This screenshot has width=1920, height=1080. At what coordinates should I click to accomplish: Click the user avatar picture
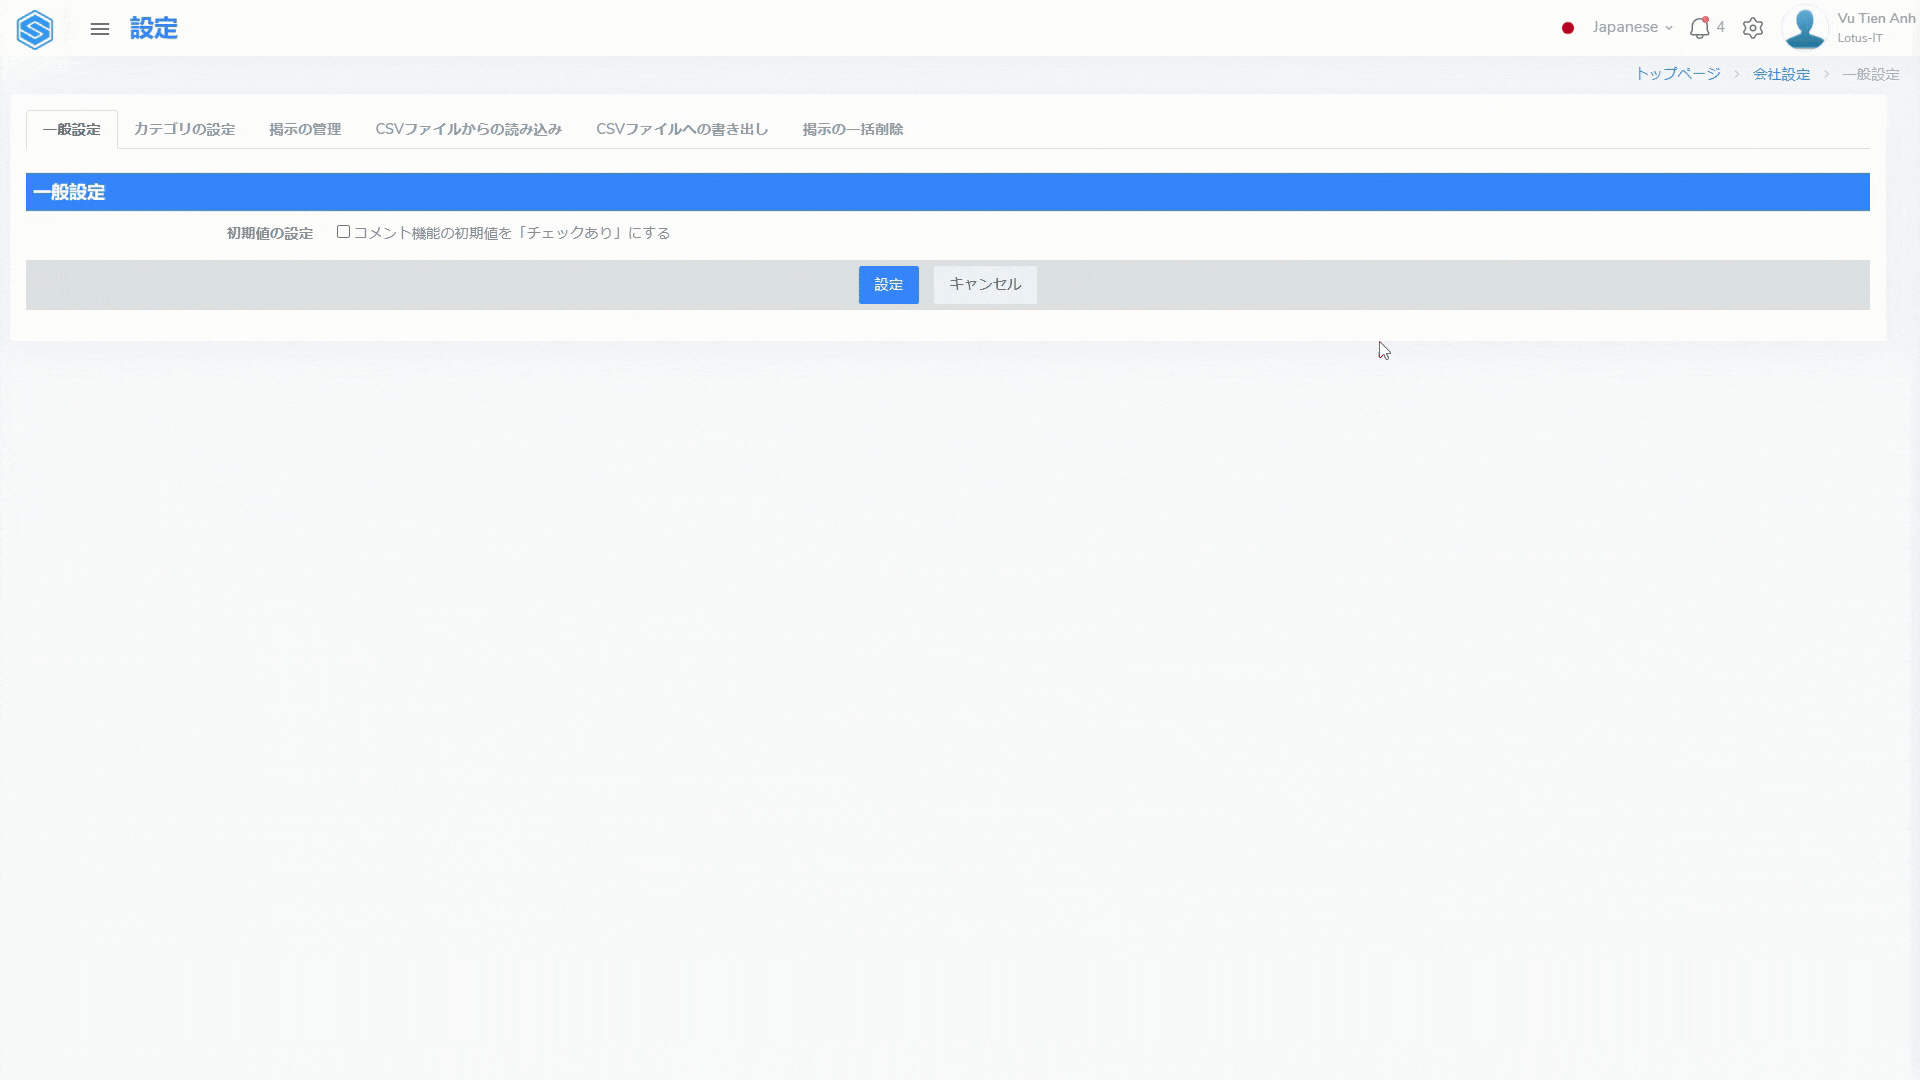click(1805, 28)
